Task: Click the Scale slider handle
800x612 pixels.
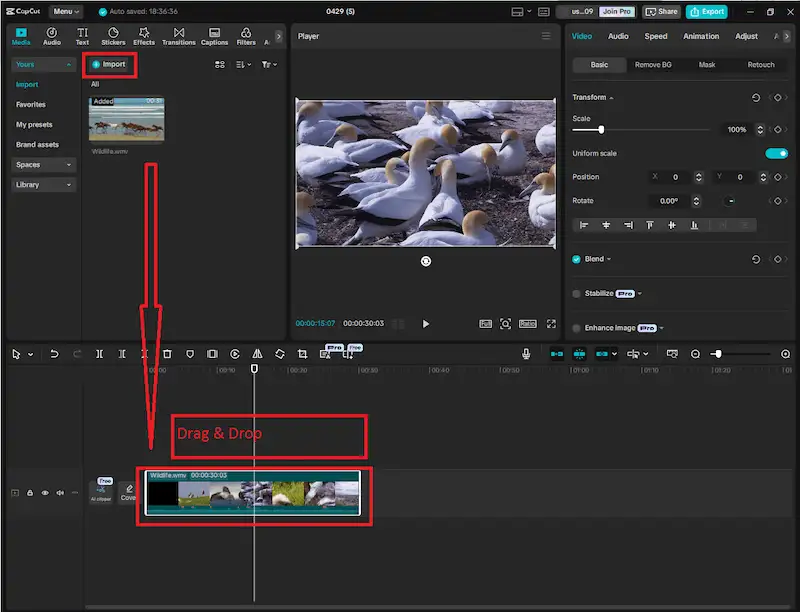Action: pos(601,130)
